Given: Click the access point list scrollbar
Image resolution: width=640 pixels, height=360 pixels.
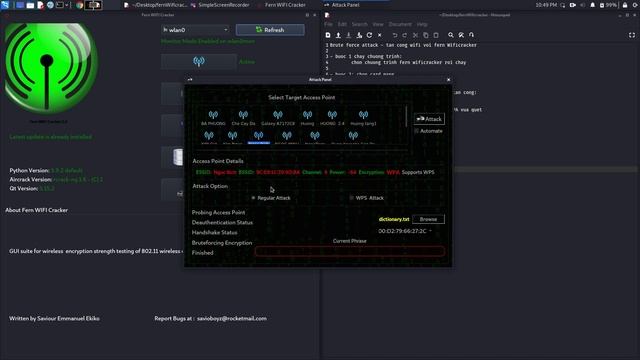Looking at the screenshot, I should click(406, 116).
